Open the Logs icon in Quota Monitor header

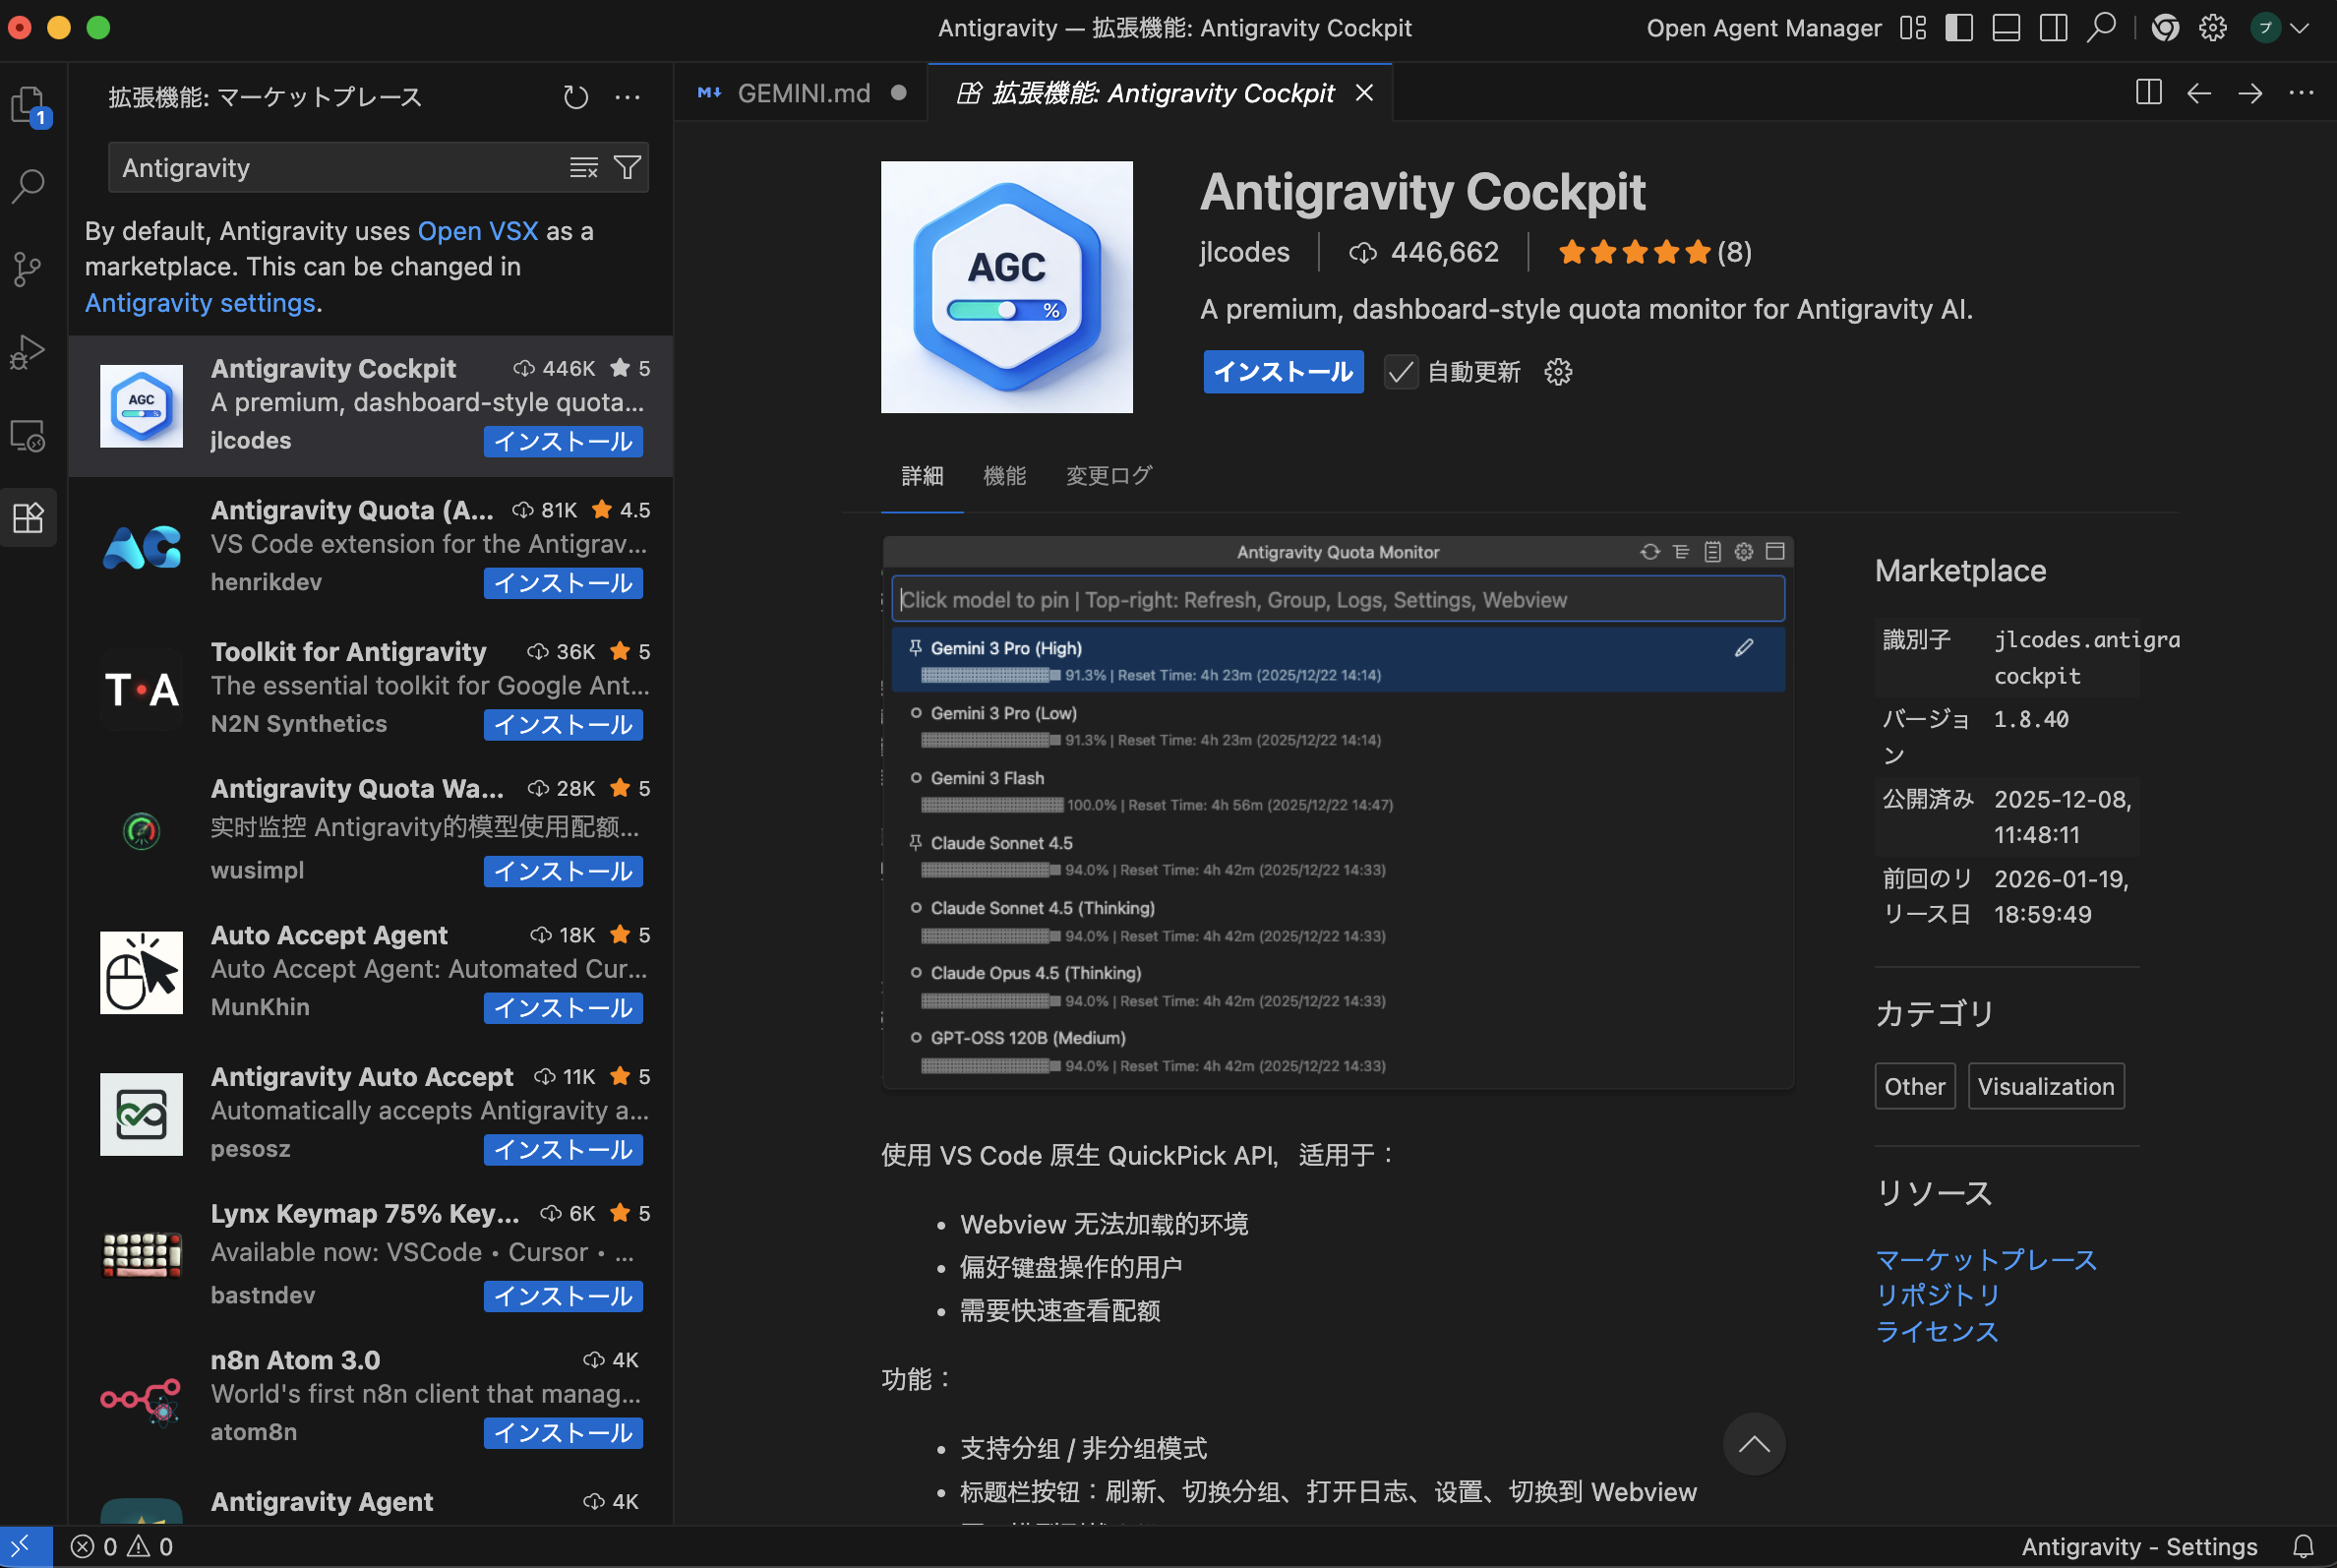[1712, 551]
